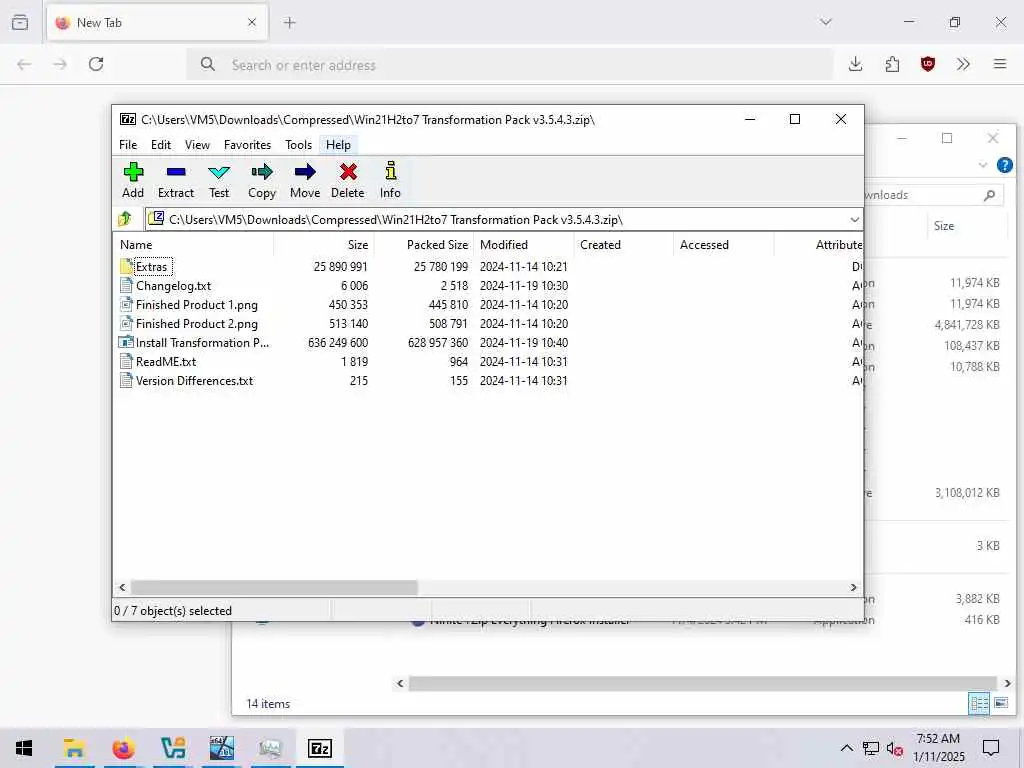Click the 7-Zip horizontal scrollbar thumb
Screen dimensions: 1024x768
274,588
